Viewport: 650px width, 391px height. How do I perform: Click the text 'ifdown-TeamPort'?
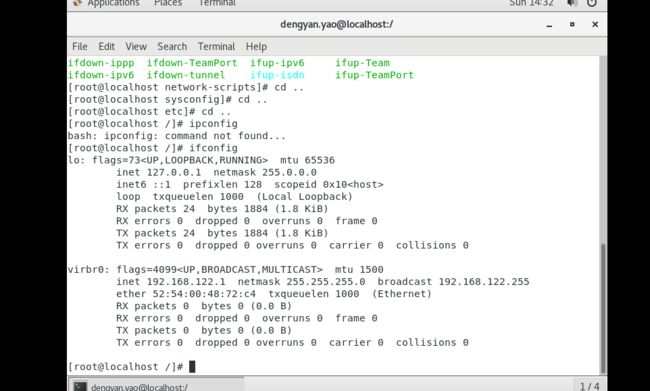192,63
